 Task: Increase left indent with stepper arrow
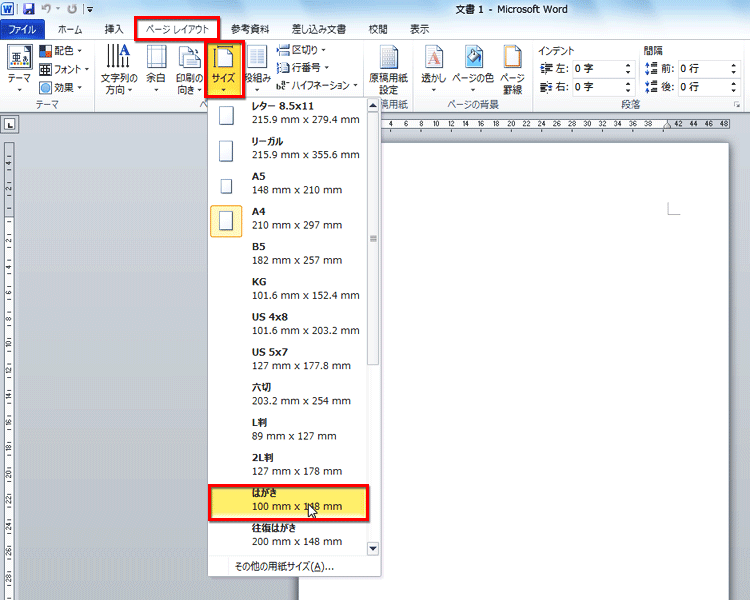coord(628,65)
